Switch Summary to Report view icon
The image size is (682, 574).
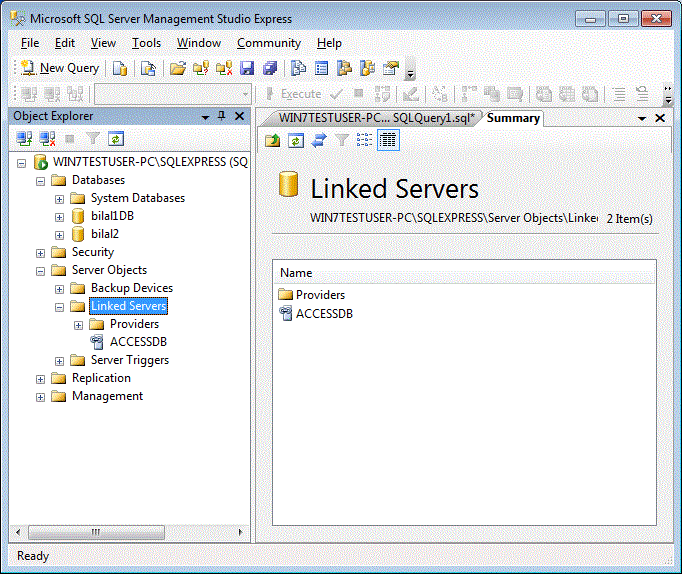point(388,140)
